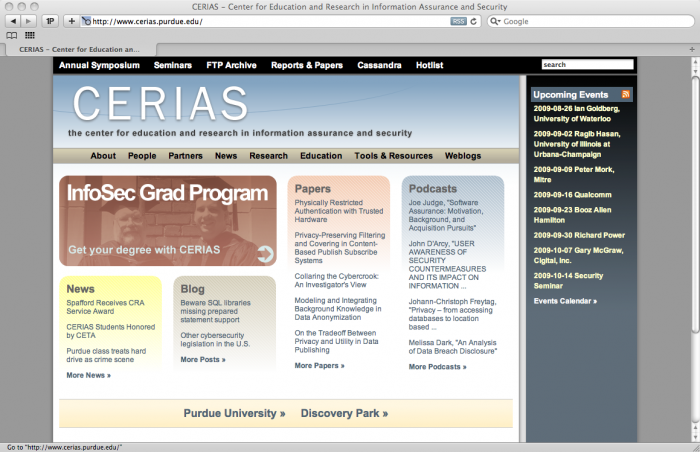Image resolution: width=700 pixels, height=452 pixels.
Task: Open Other cybersecurity legislation post
Action: [215, 339]
